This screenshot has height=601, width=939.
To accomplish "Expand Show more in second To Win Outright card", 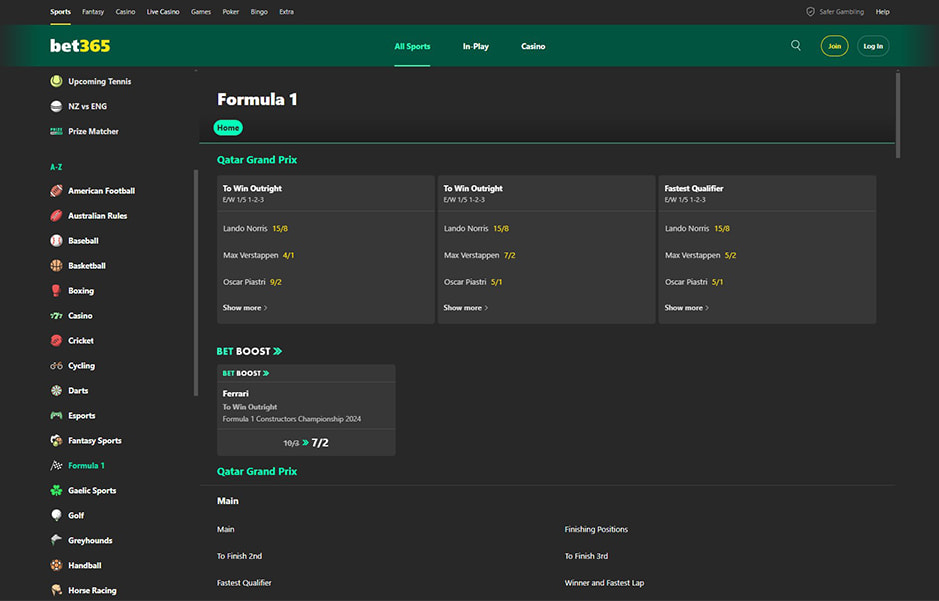I will click(x=465, y=308).
